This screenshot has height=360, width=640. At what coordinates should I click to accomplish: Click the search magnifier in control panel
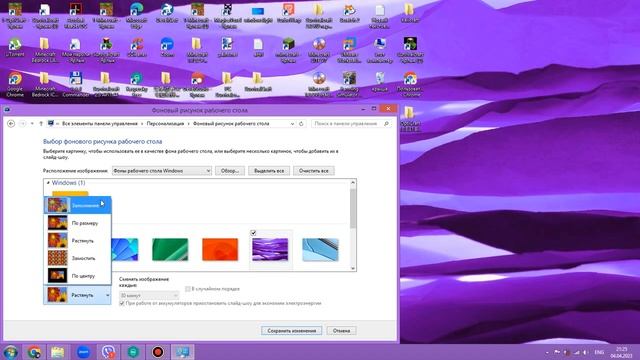coord(386,124)
